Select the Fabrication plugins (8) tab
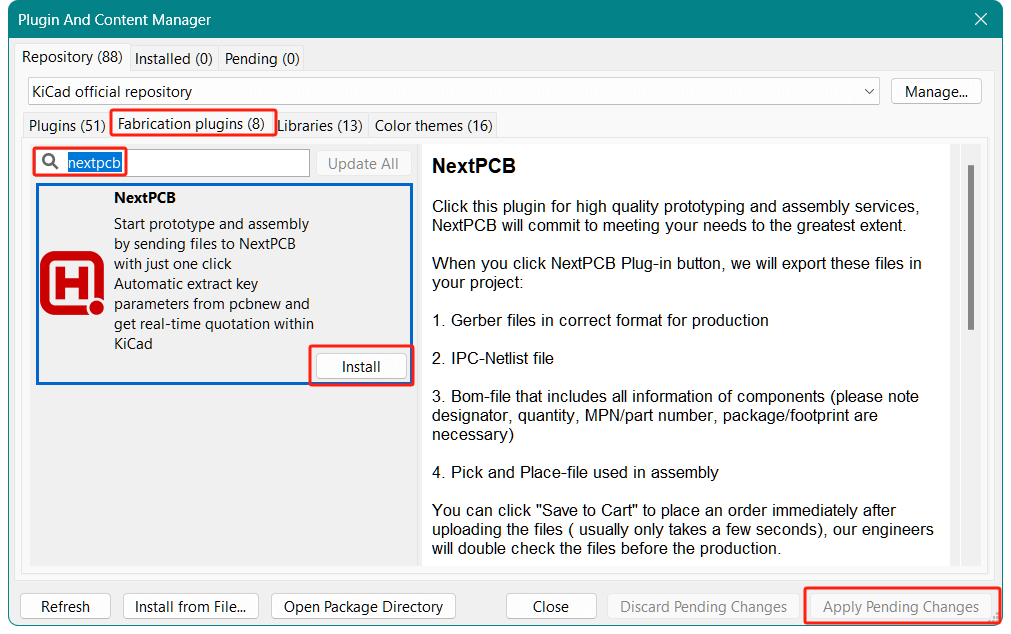The height and width of the screenshot is (634, 1011). point(191,125)
